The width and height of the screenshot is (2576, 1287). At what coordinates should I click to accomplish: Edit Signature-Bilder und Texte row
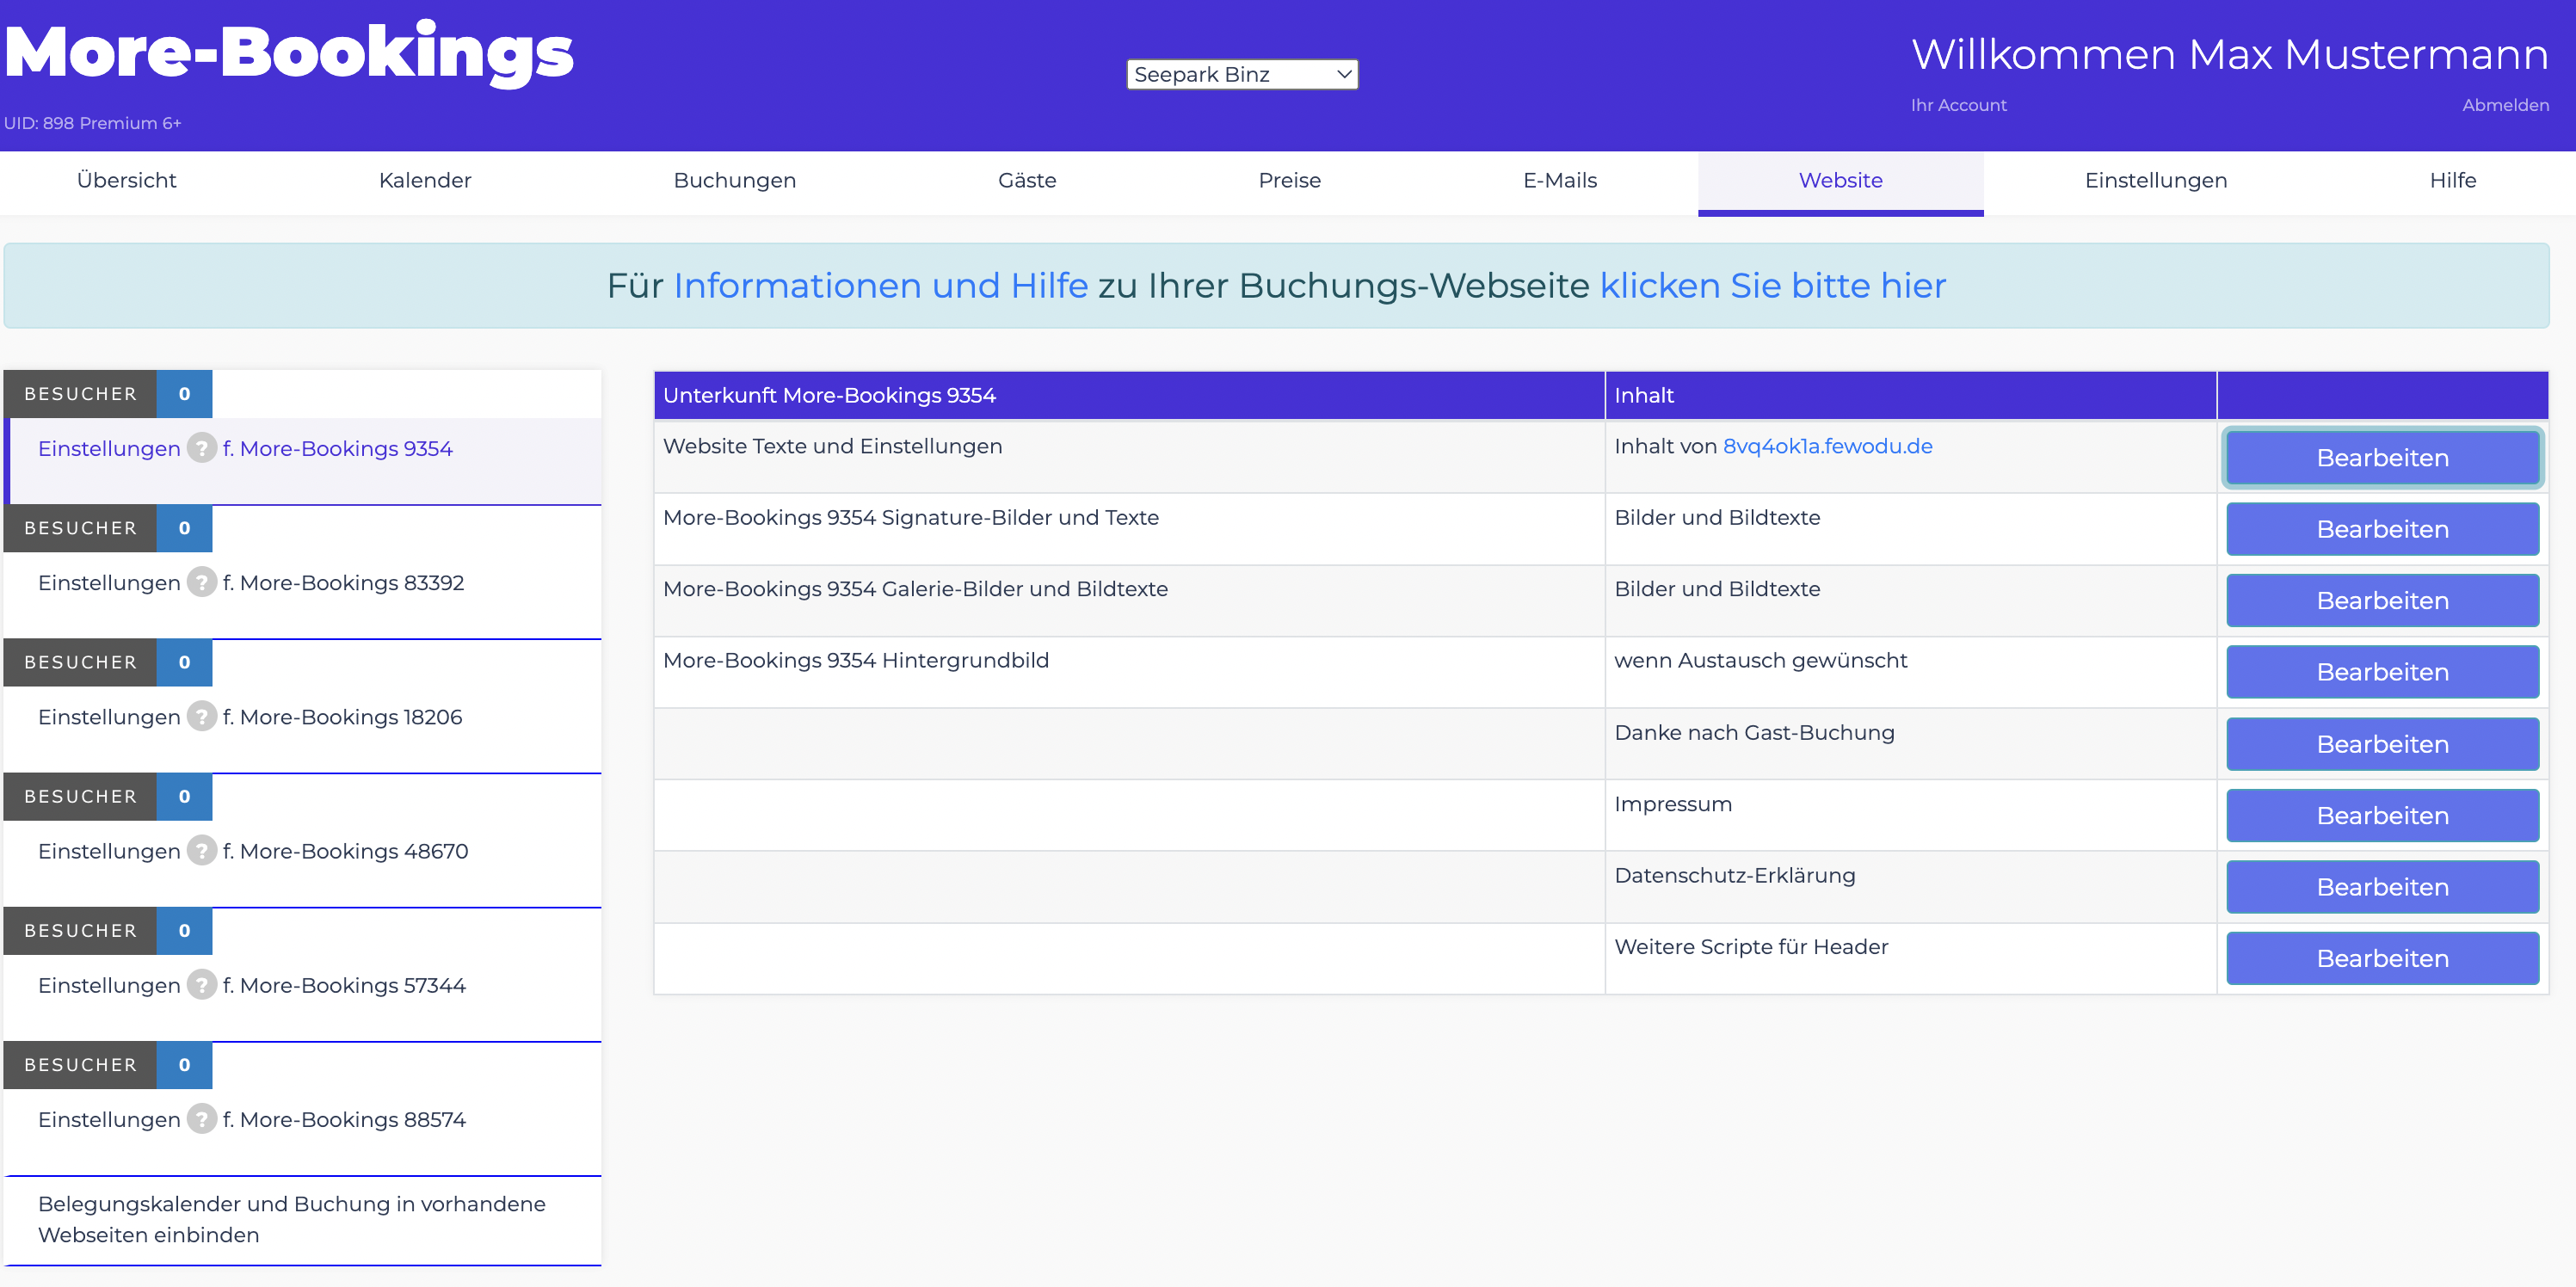[2383, 529]
